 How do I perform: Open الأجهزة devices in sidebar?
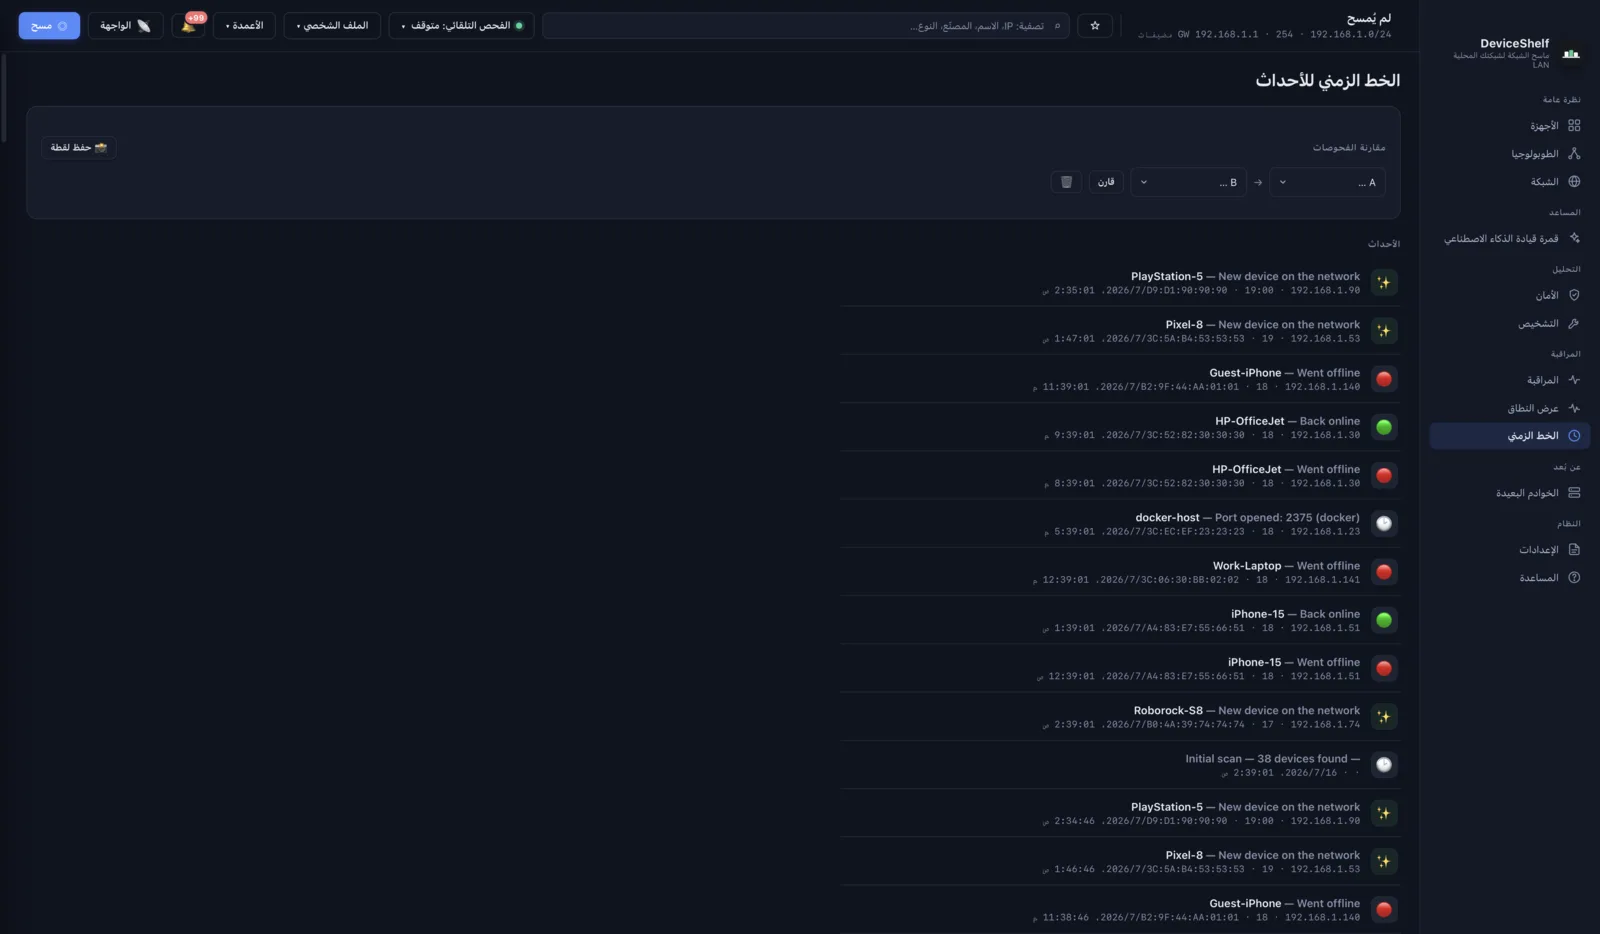1510,125
